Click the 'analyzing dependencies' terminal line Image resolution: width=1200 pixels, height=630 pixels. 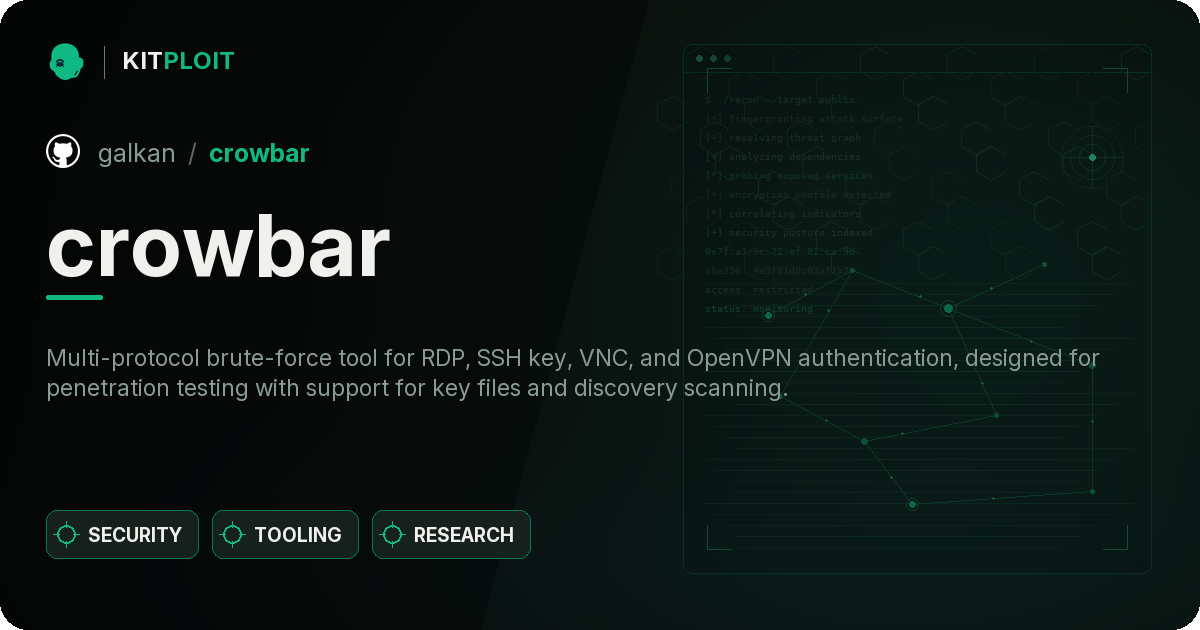[782, 157]
